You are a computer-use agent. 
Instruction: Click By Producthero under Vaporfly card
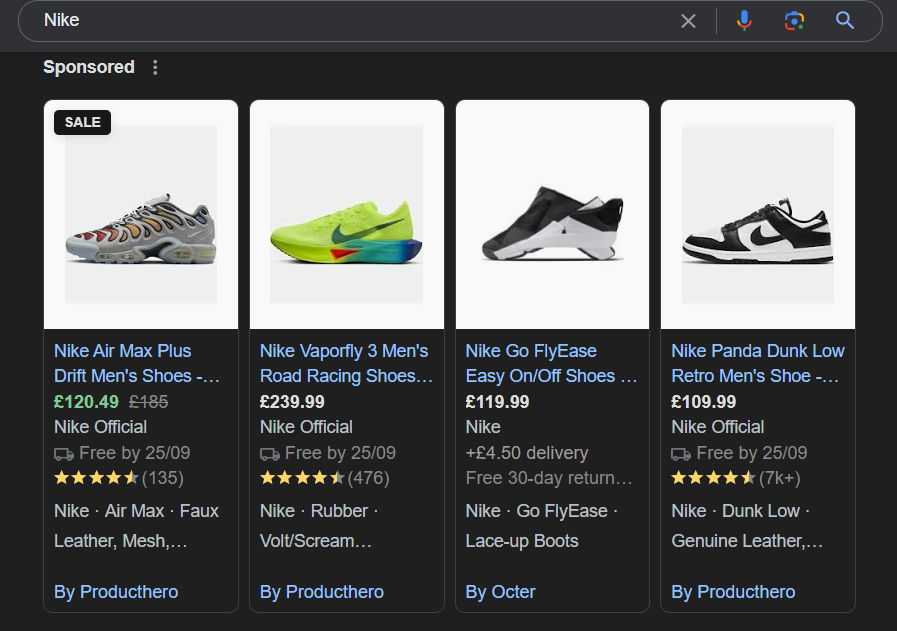(x=322, y=592)
